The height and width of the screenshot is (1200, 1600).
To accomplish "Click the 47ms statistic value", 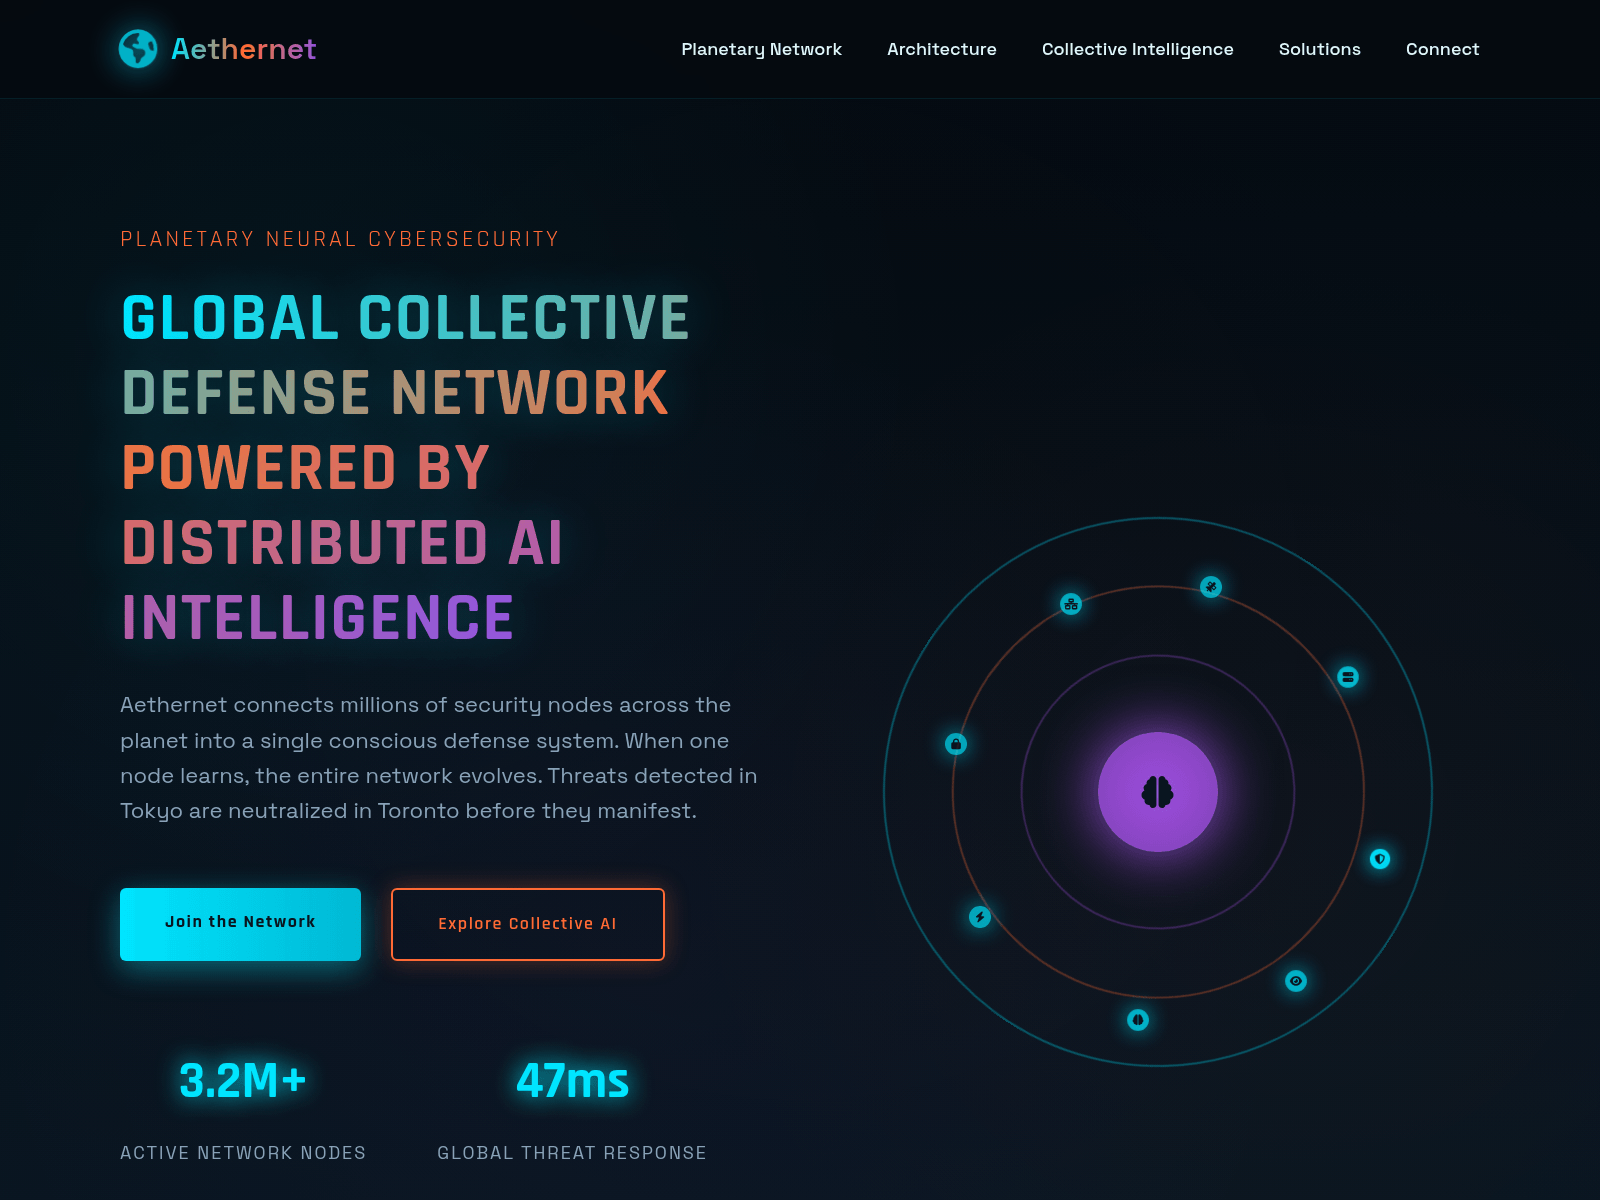I will click(x=572, y=1081).
